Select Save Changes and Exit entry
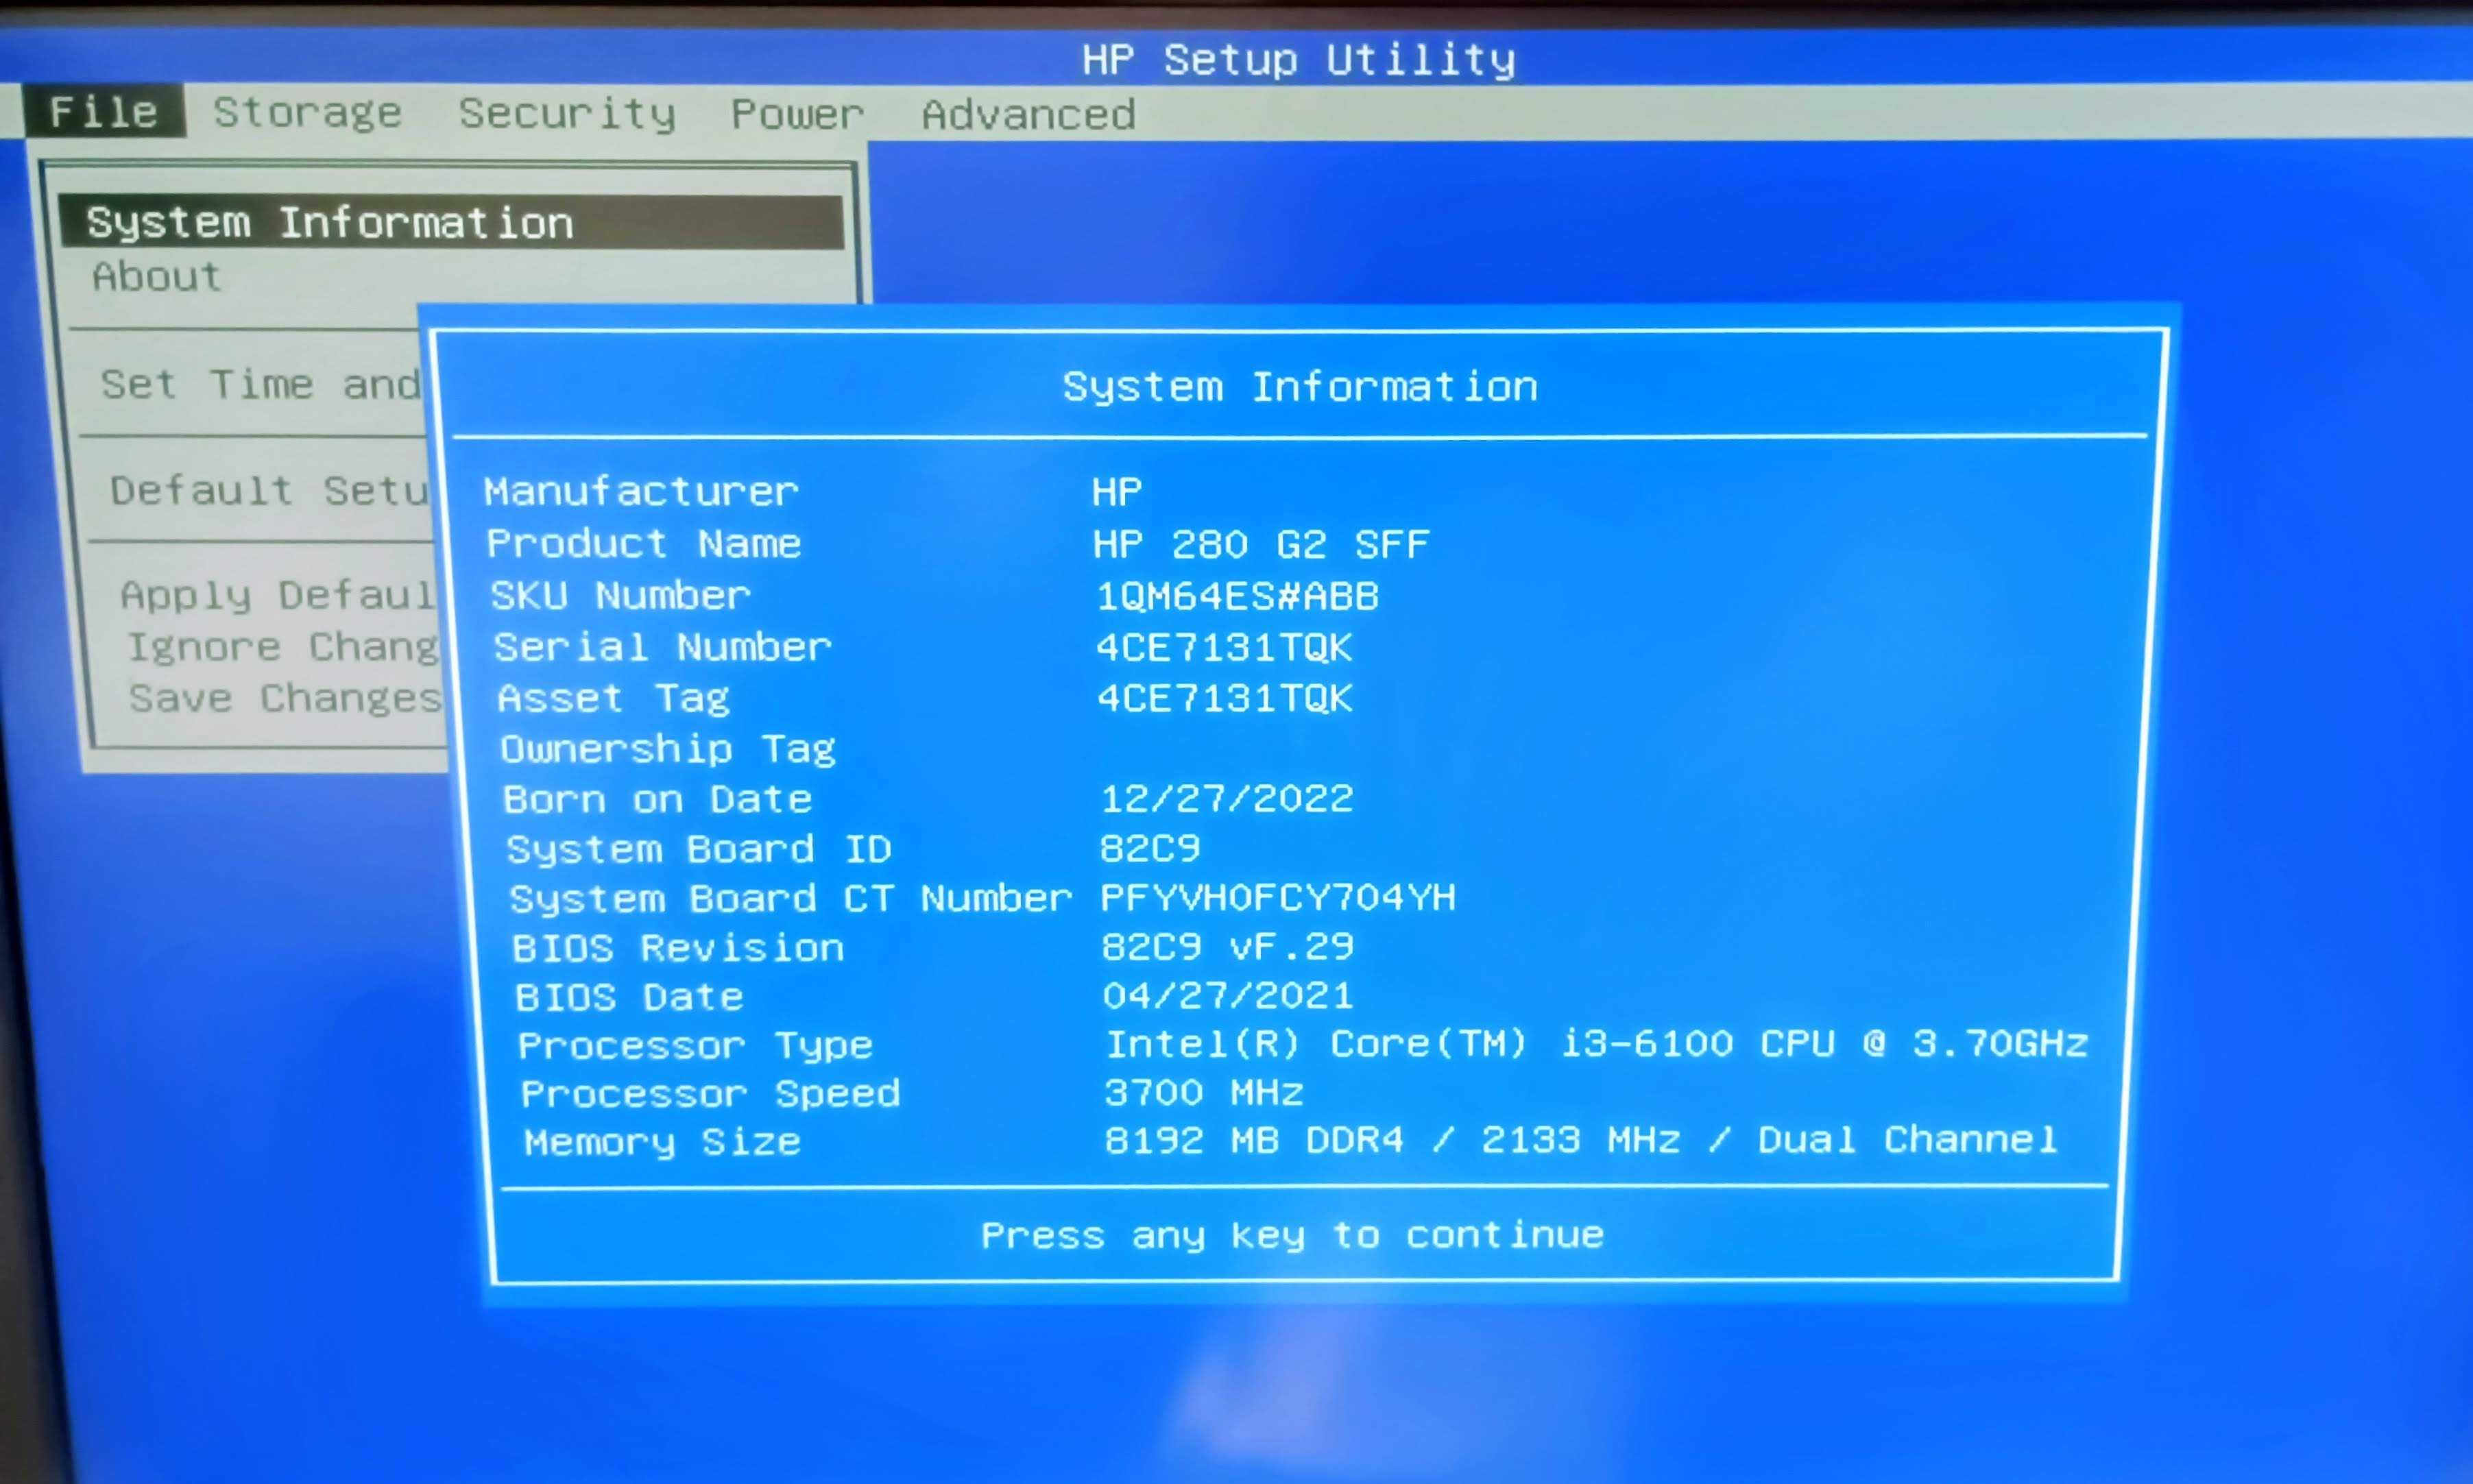The image size is (2473, 1484). point(286,698)
